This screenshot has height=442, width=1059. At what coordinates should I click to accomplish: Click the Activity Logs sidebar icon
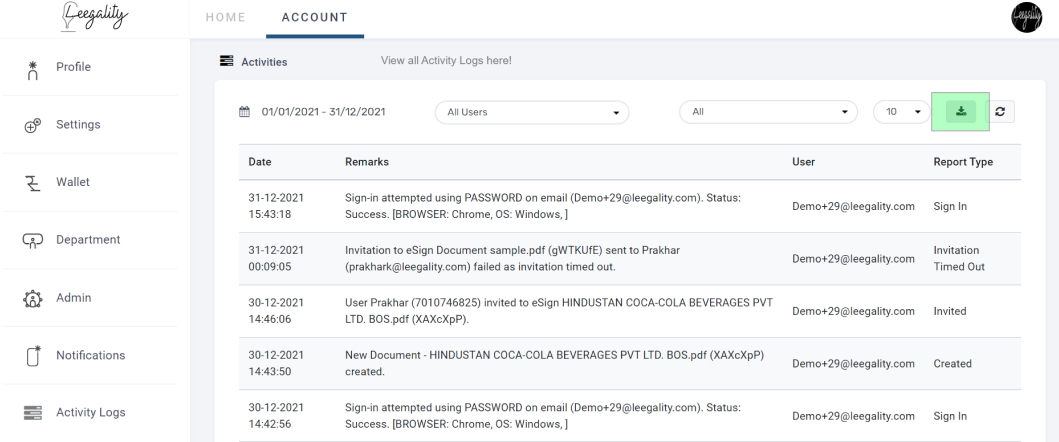[x=32, y=412]
